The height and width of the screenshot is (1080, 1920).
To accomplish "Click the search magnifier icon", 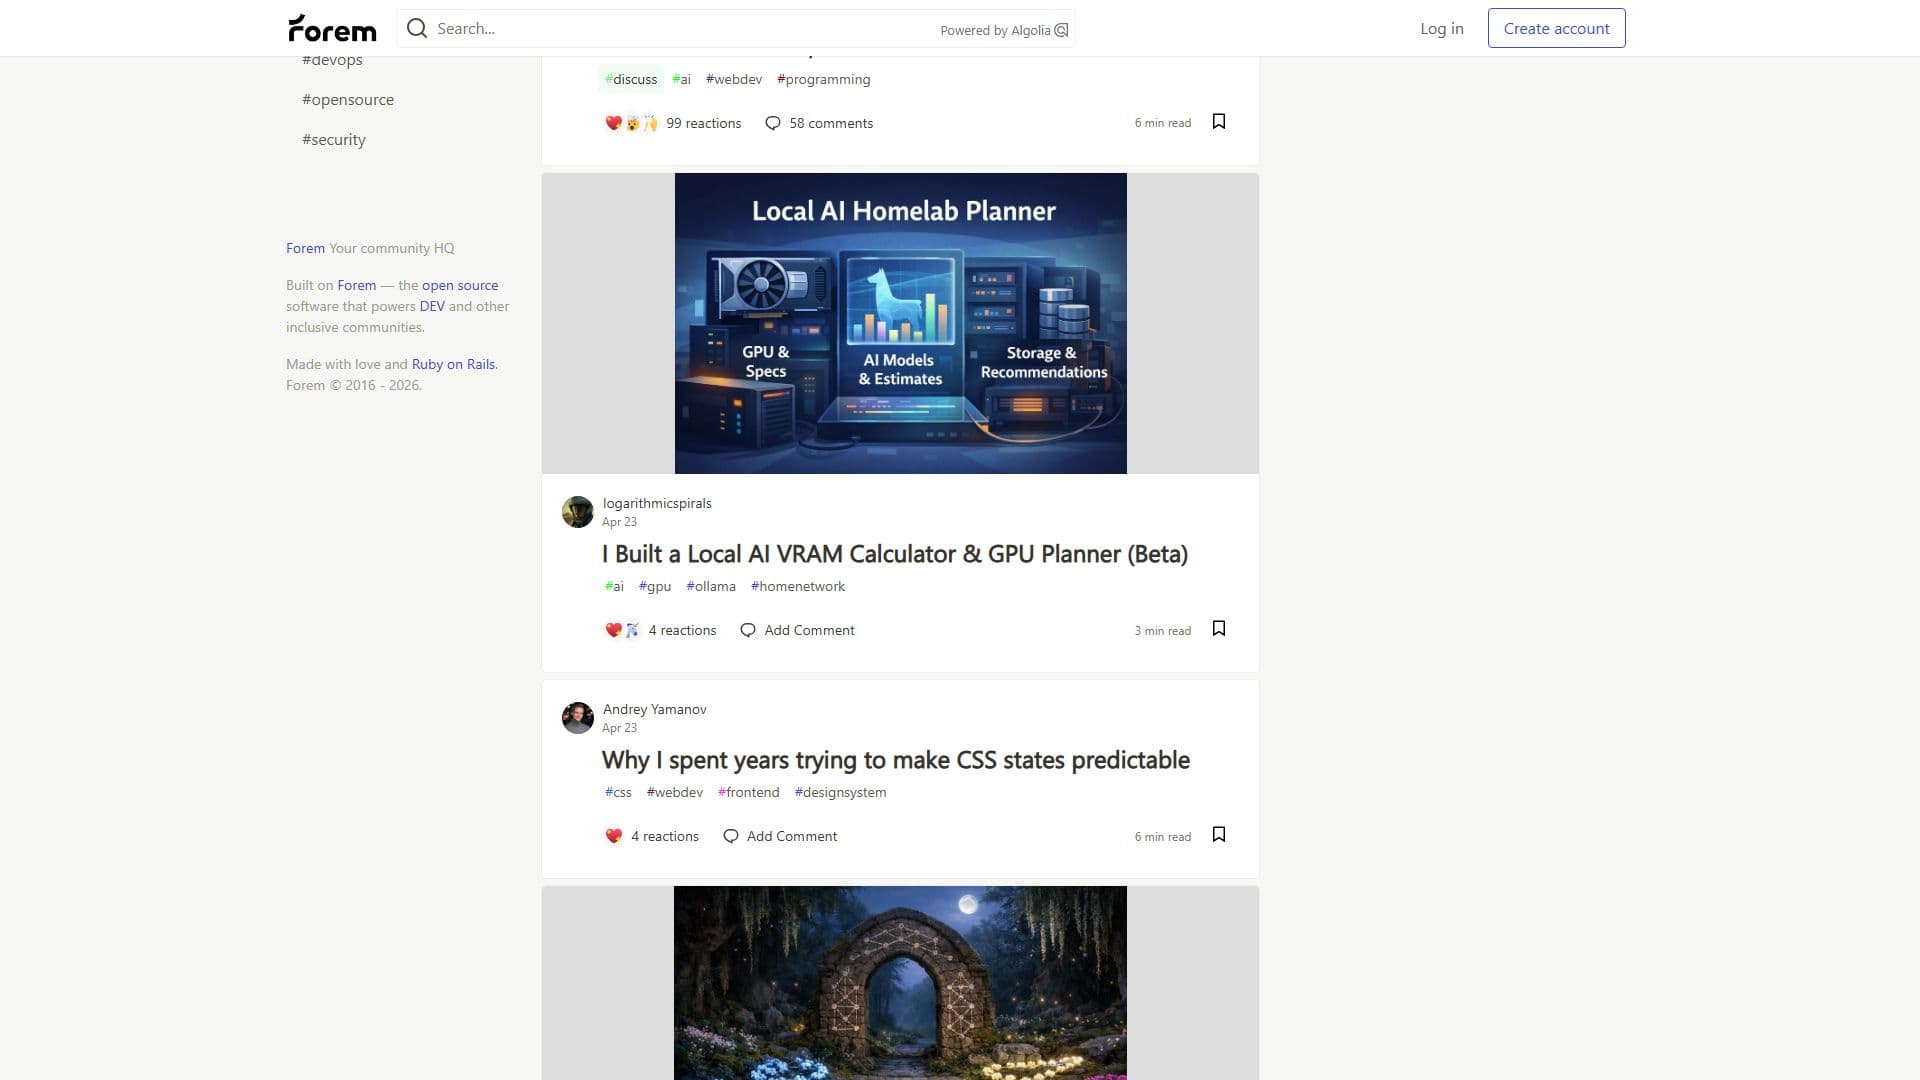I will point(417,28).
